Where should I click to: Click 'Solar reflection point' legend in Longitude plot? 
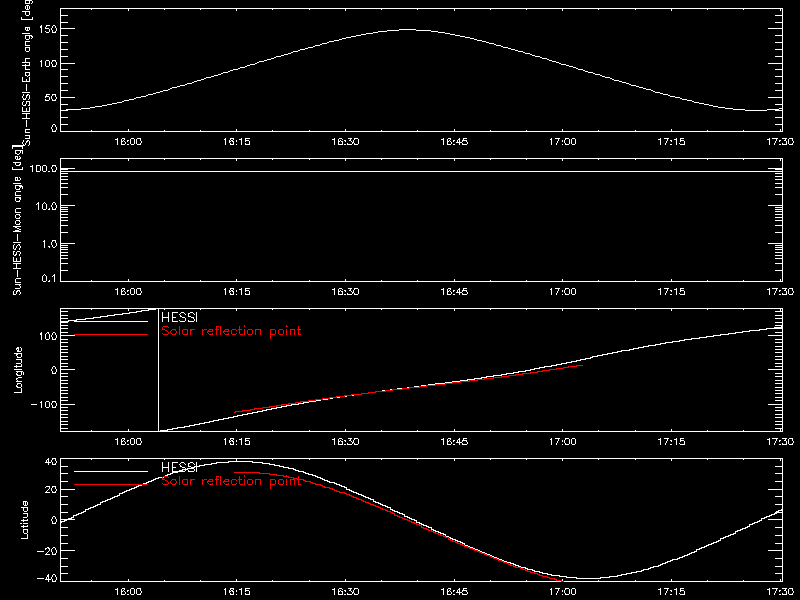pos(231,331)
